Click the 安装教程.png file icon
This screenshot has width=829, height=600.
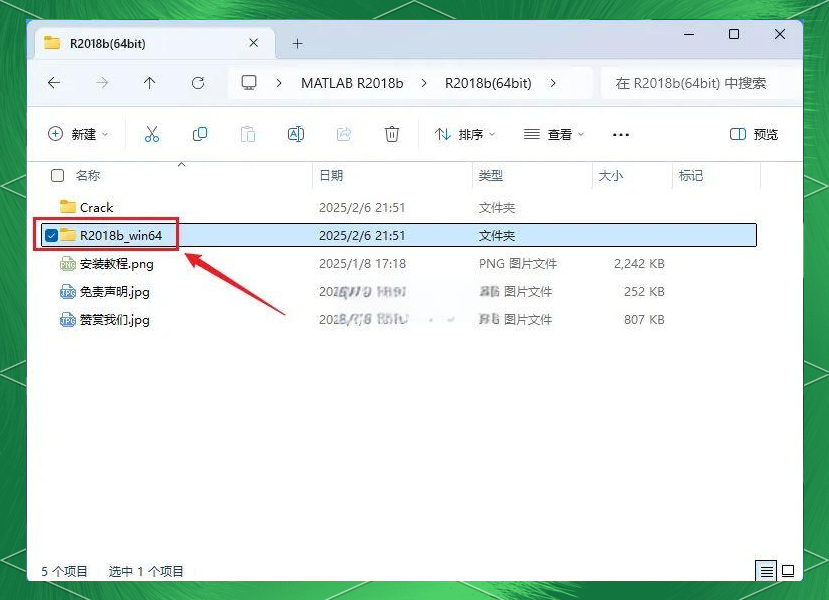[68, 263]
